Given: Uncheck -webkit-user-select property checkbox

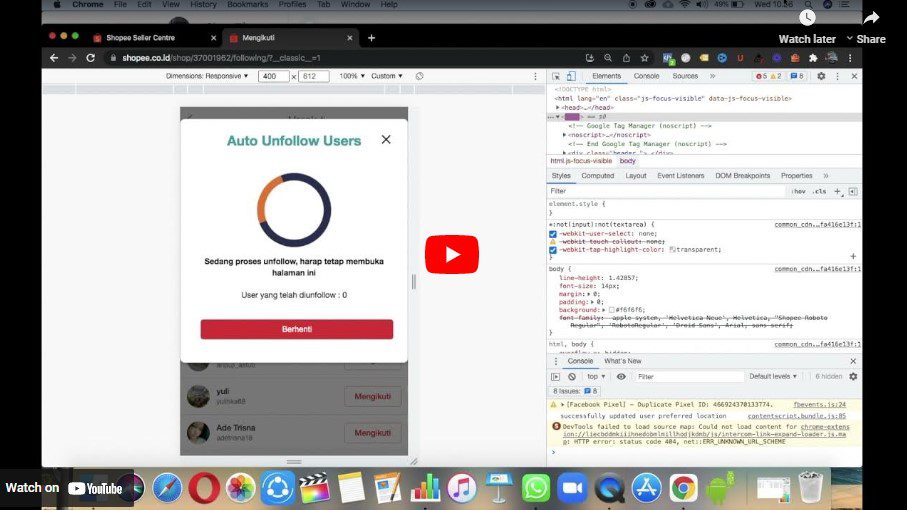Looking at the screenshot, I should click(552, 234).
